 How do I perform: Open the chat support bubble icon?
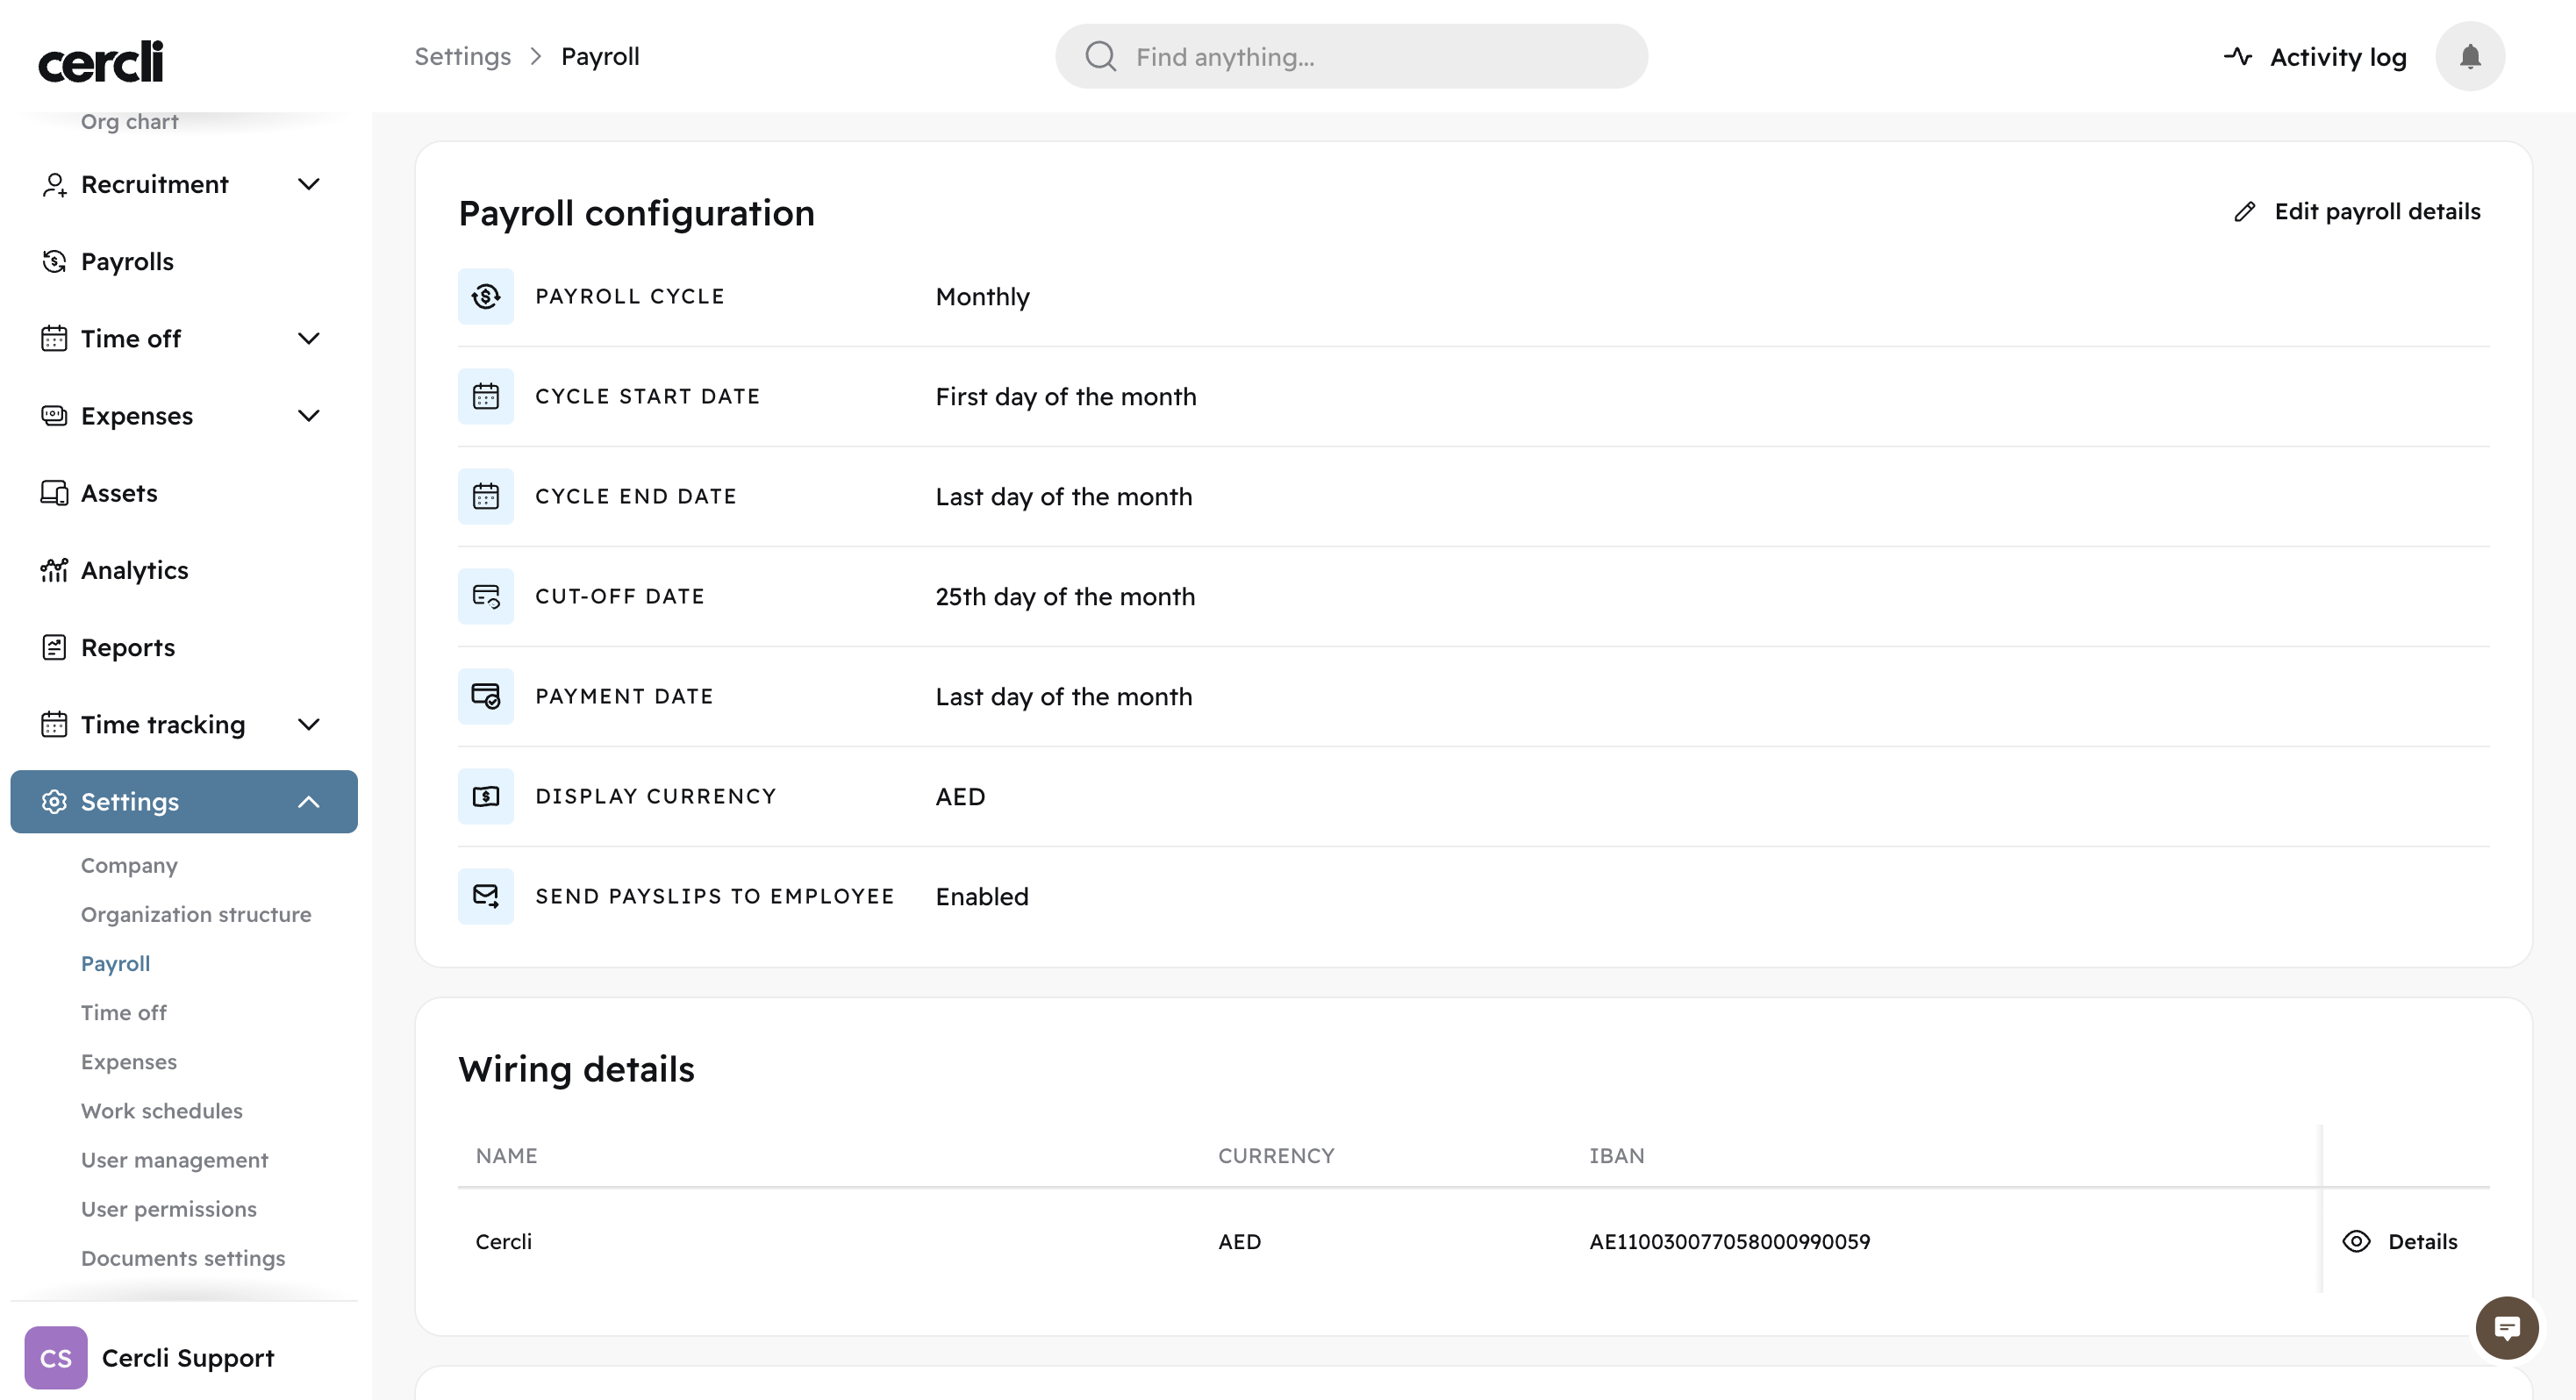pyautogui.click(x=2506, y=1327)
